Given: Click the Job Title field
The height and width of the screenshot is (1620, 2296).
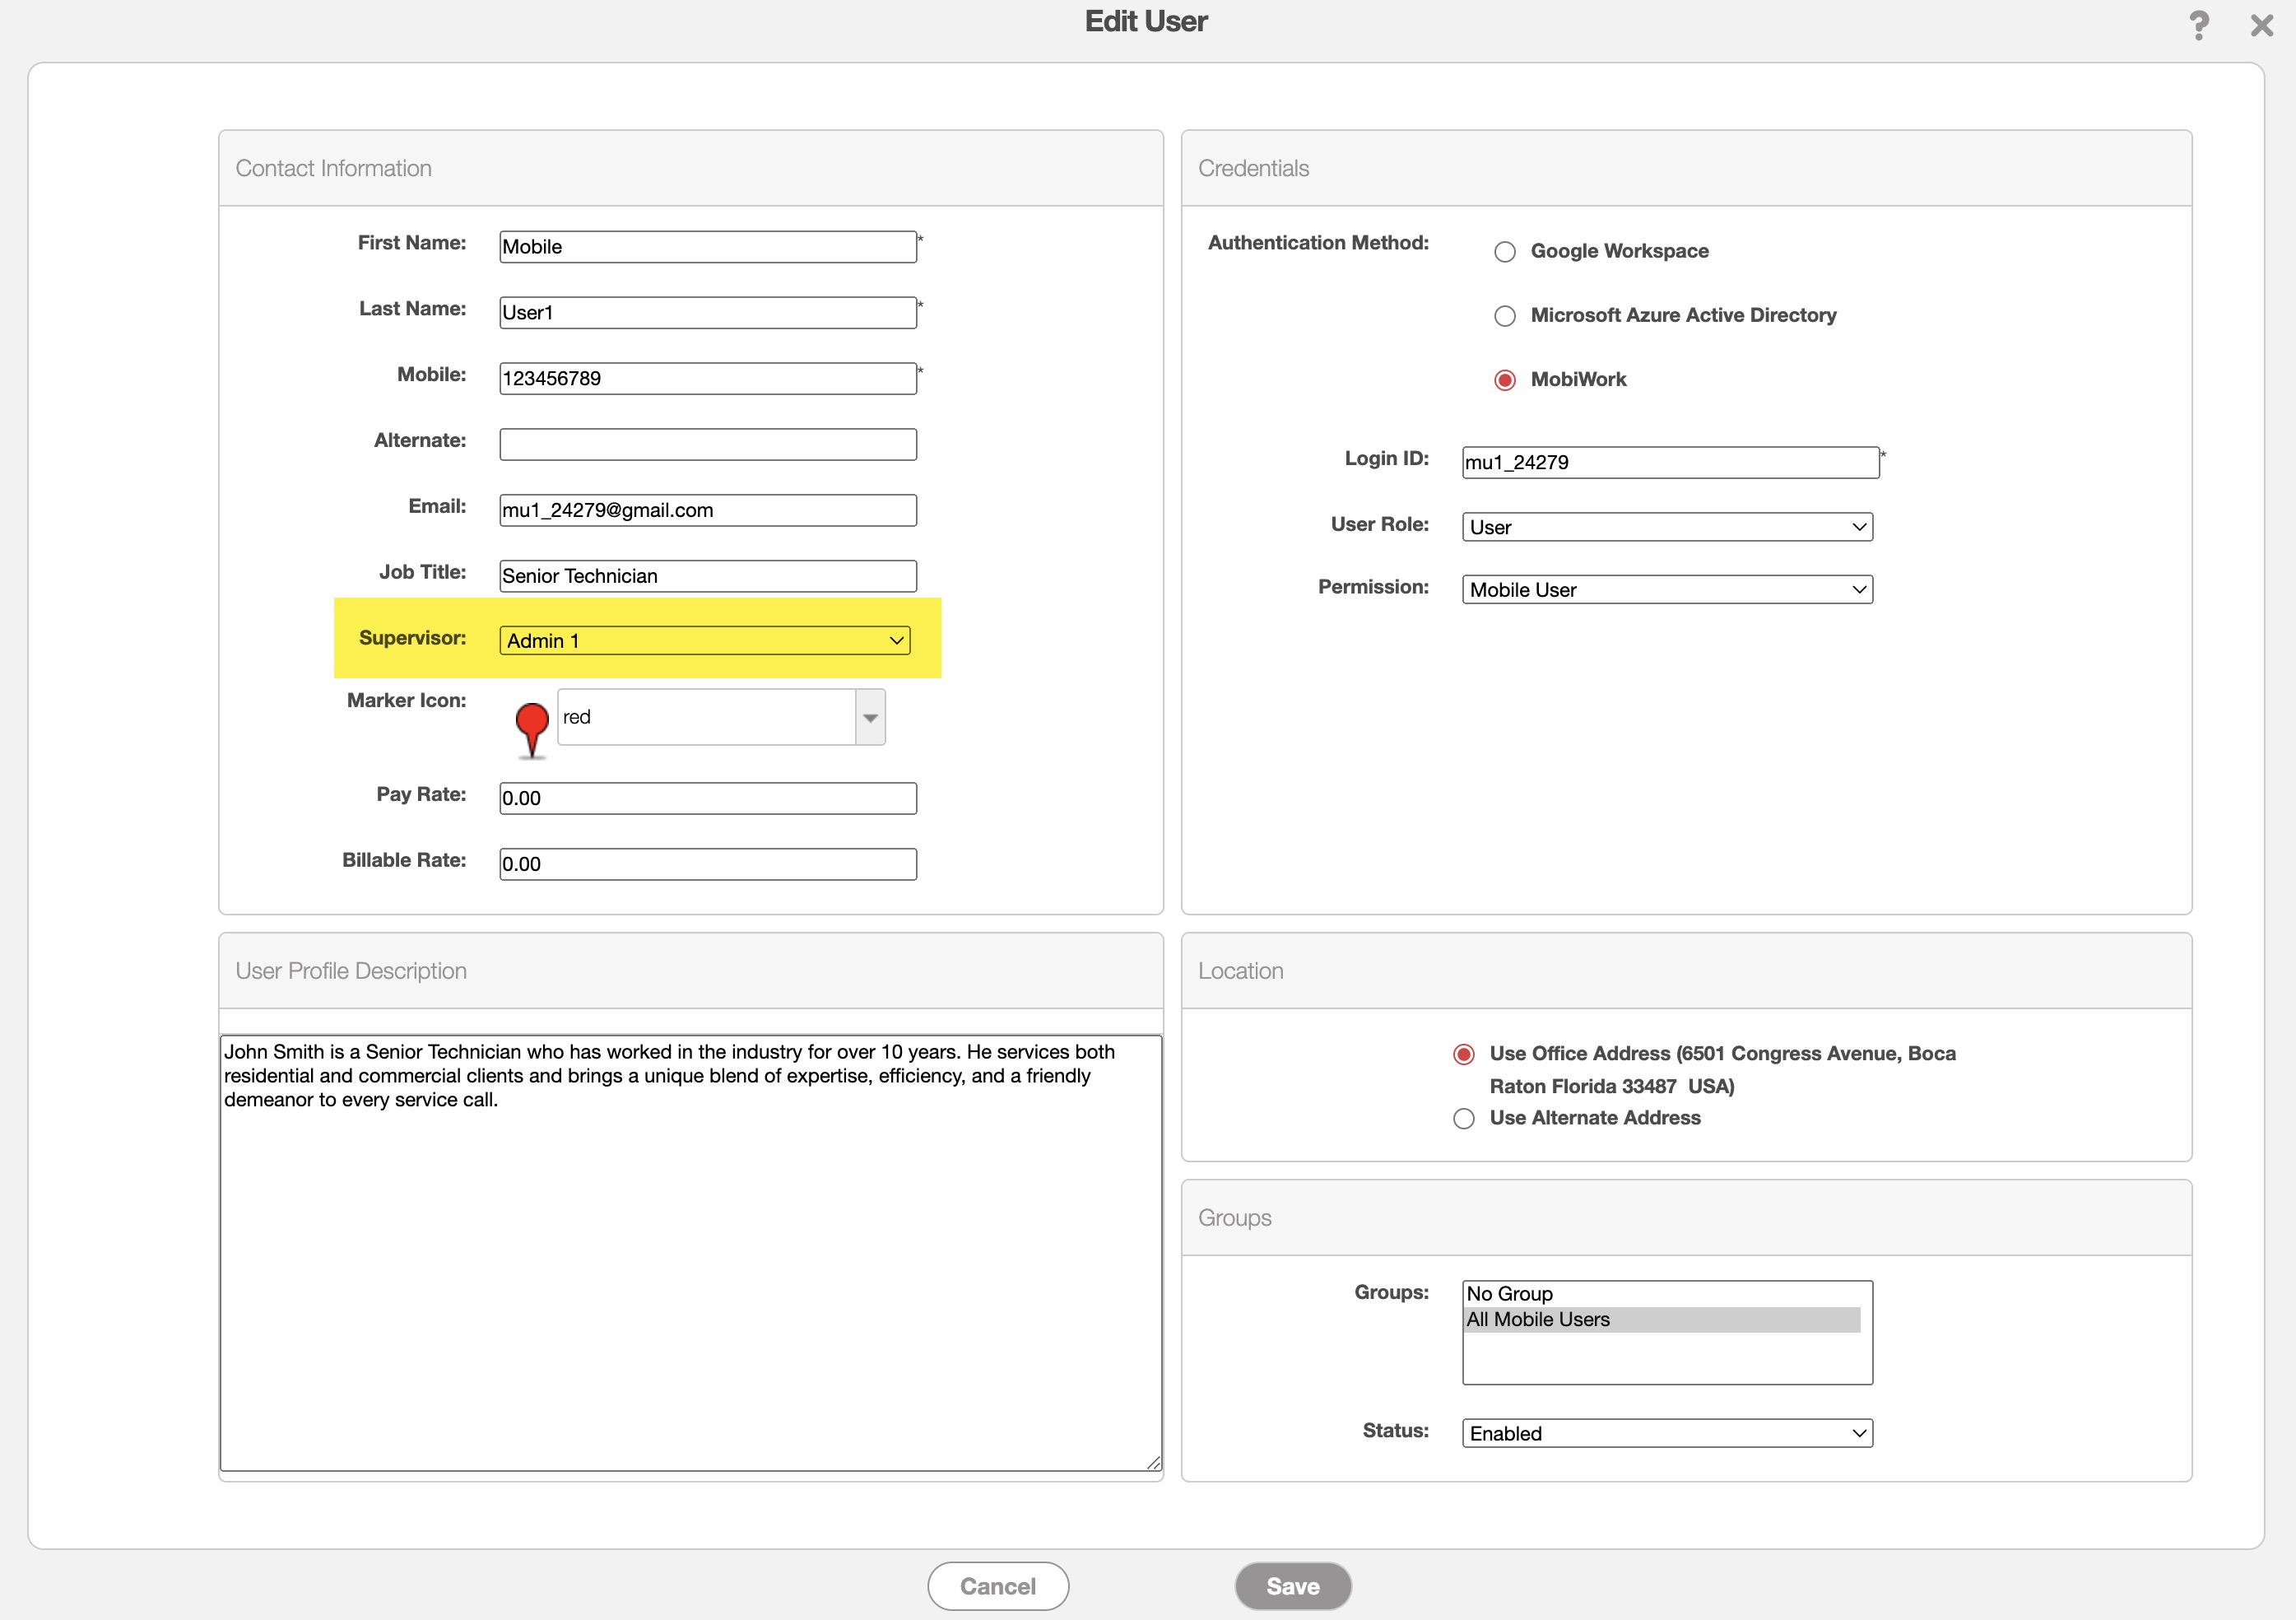Looking at the screenshot, I should click(x=707, y=576).
